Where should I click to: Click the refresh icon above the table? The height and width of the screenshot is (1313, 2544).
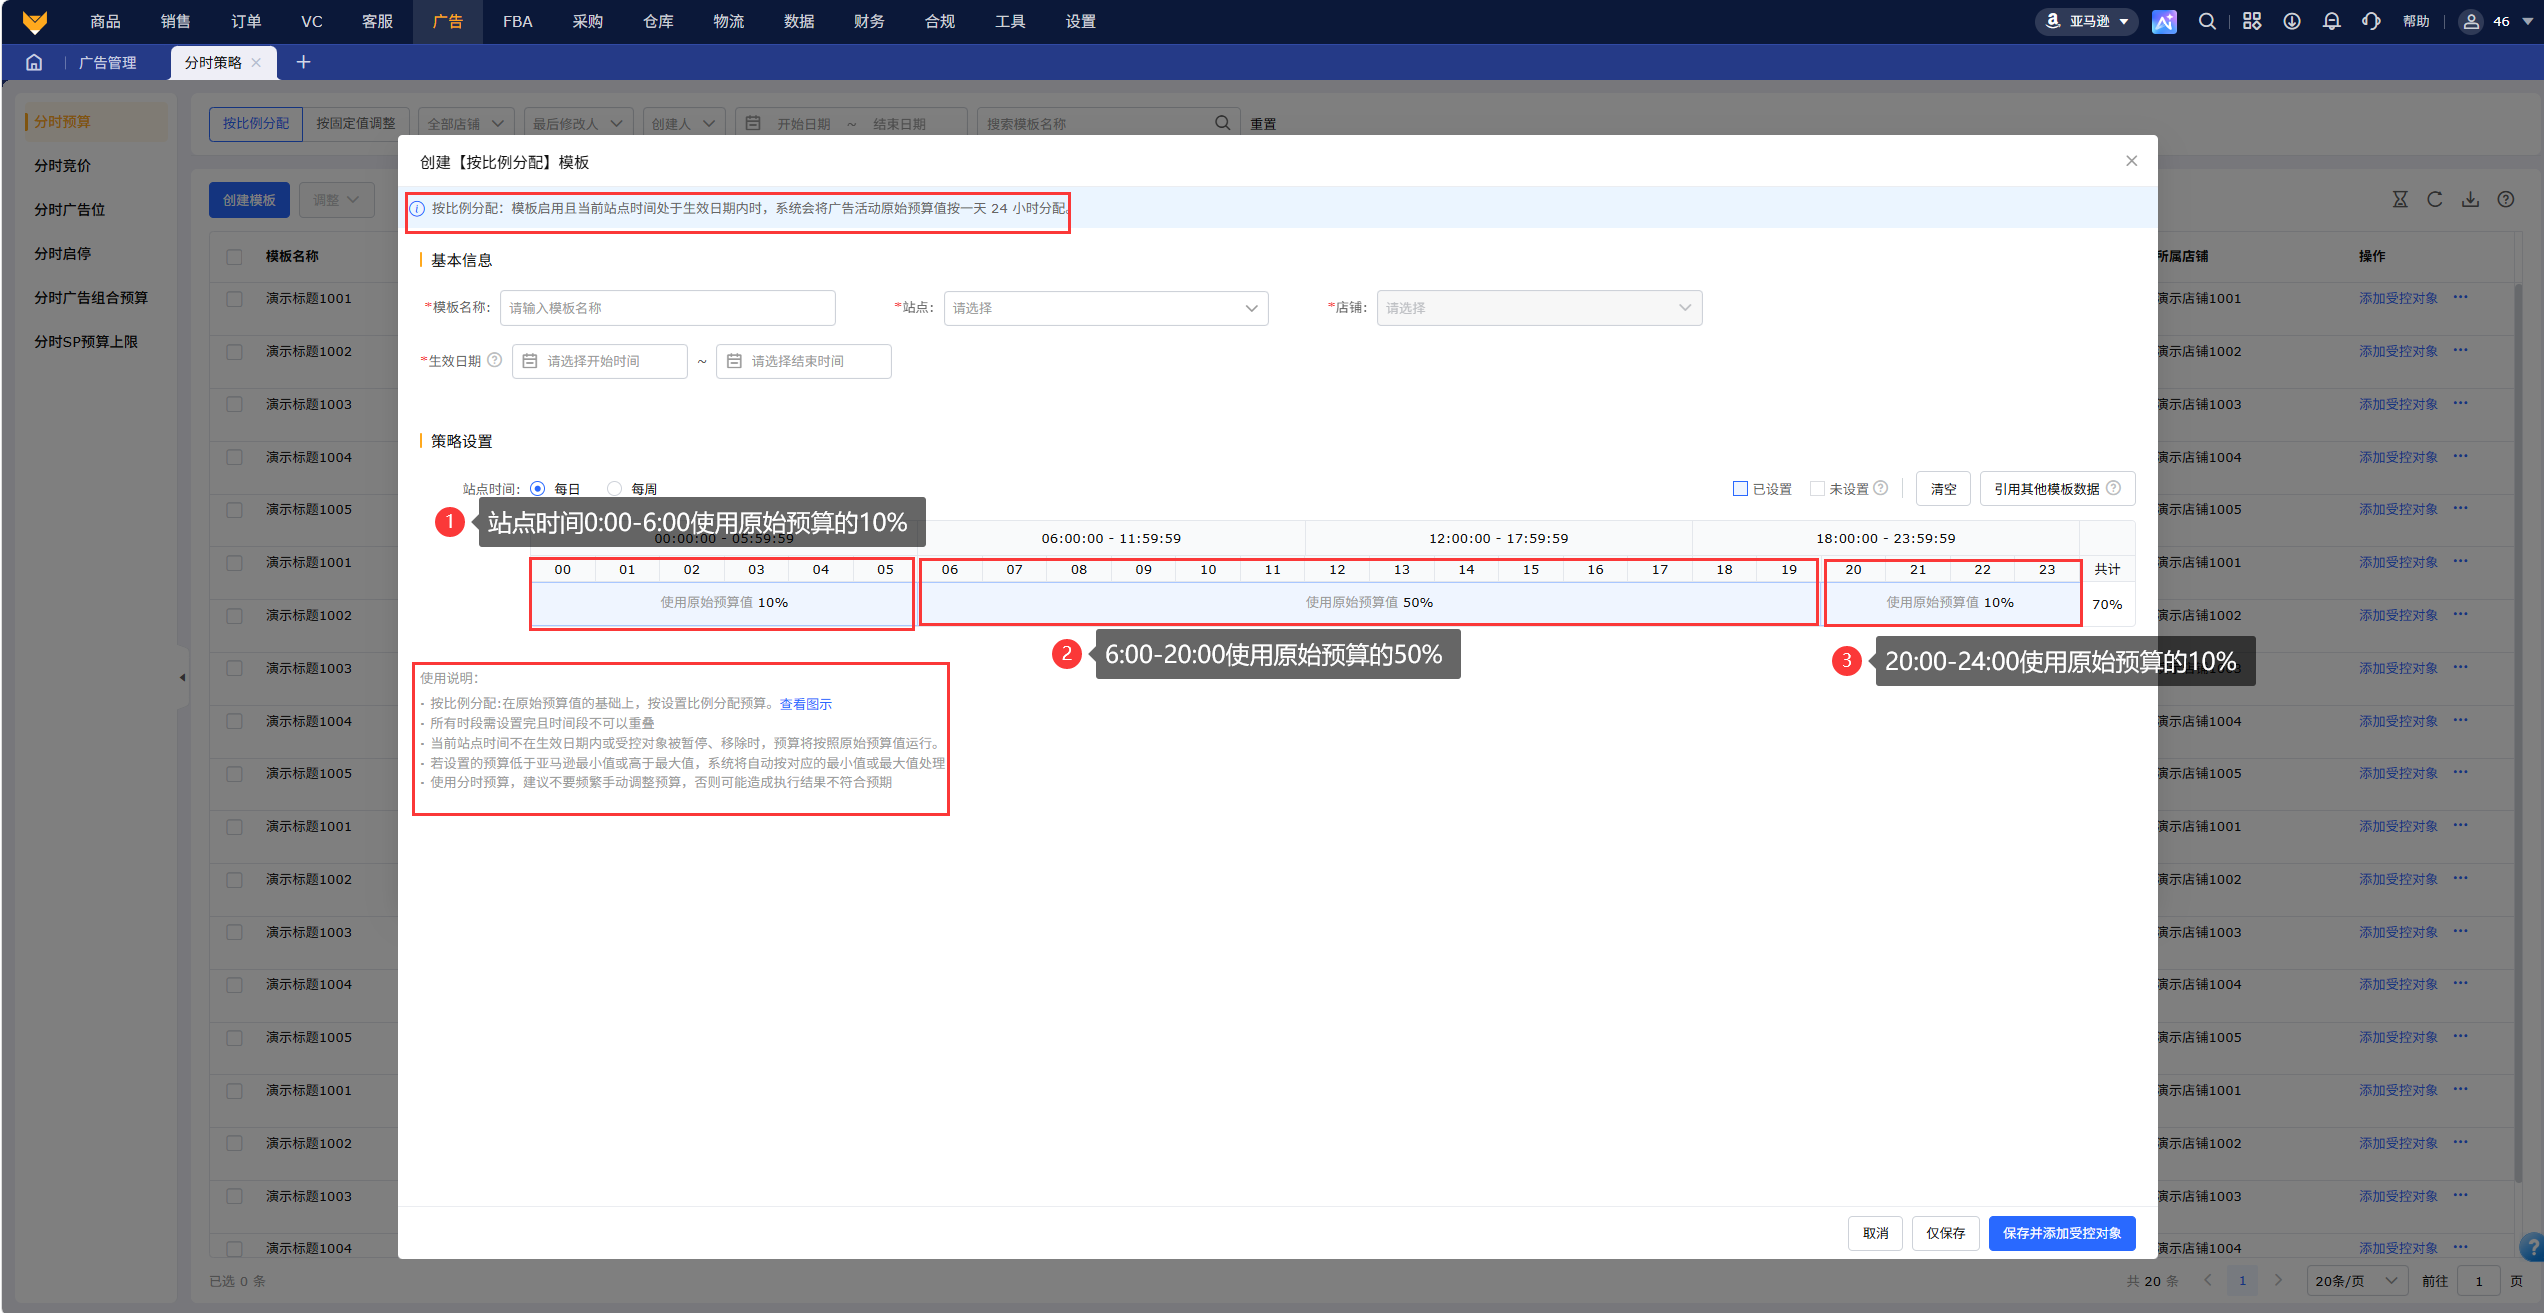tap(2435, 199)
